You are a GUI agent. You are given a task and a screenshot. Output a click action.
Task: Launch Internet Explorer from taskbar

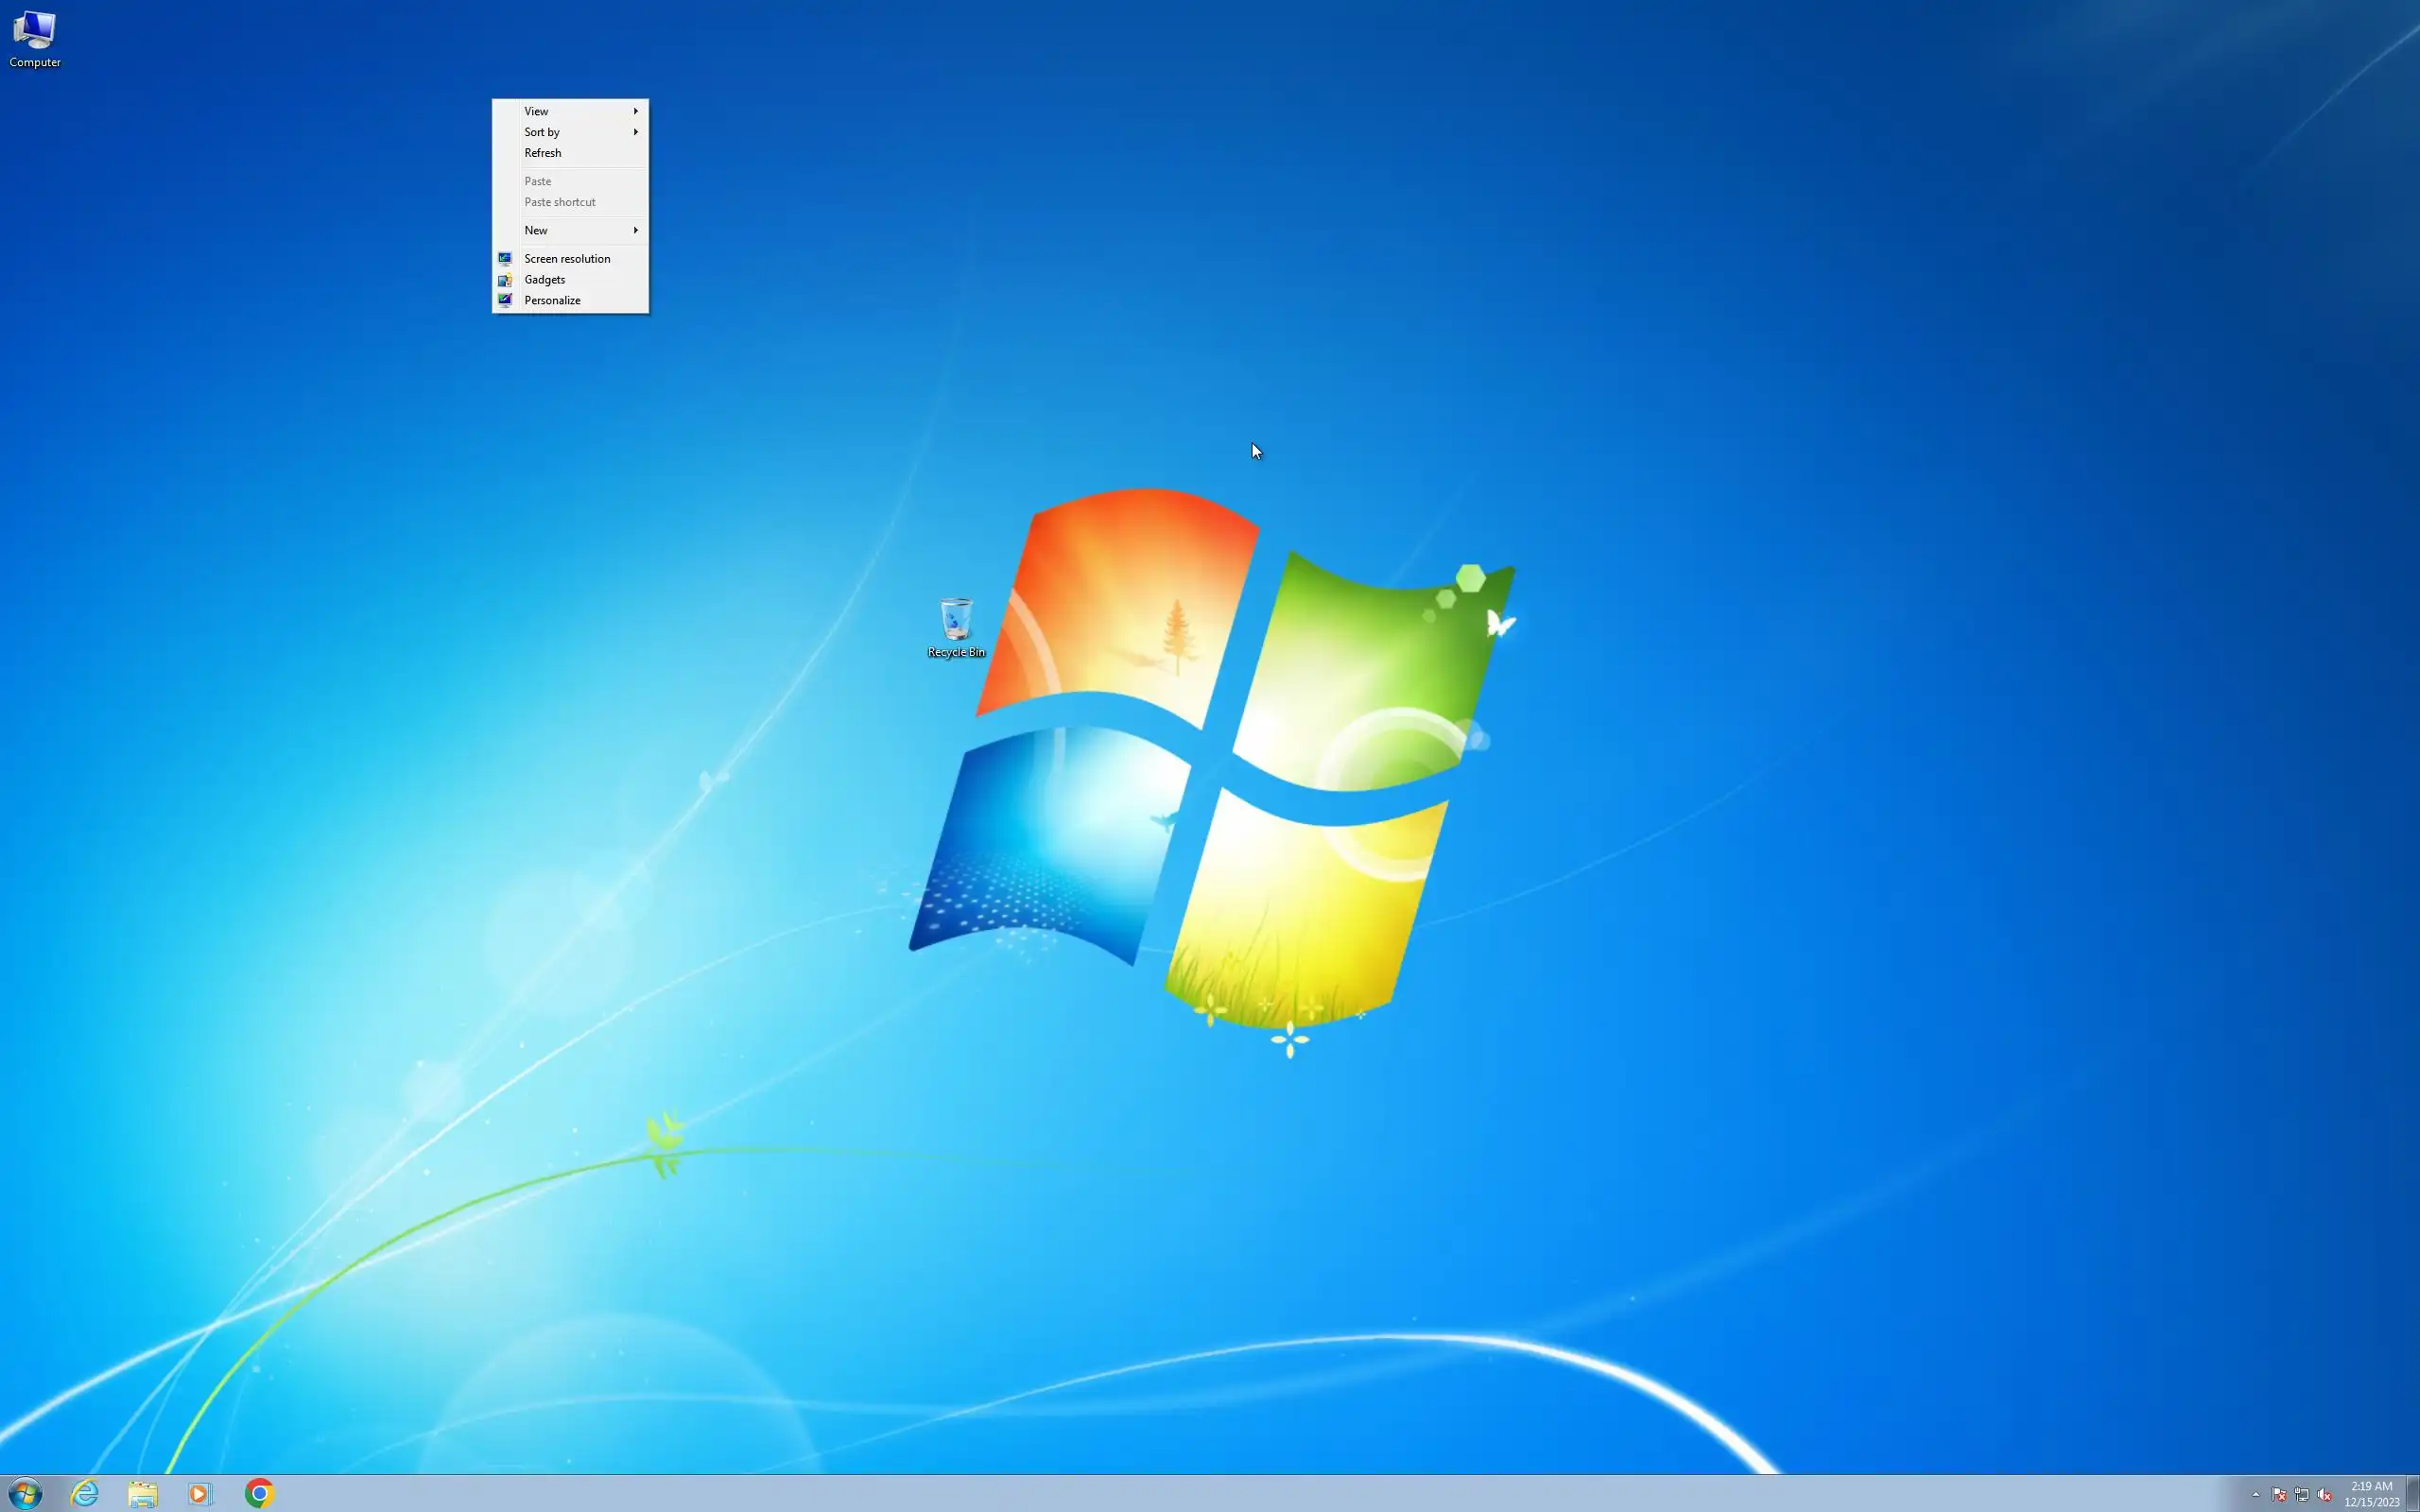click(x=85, y=1493)
